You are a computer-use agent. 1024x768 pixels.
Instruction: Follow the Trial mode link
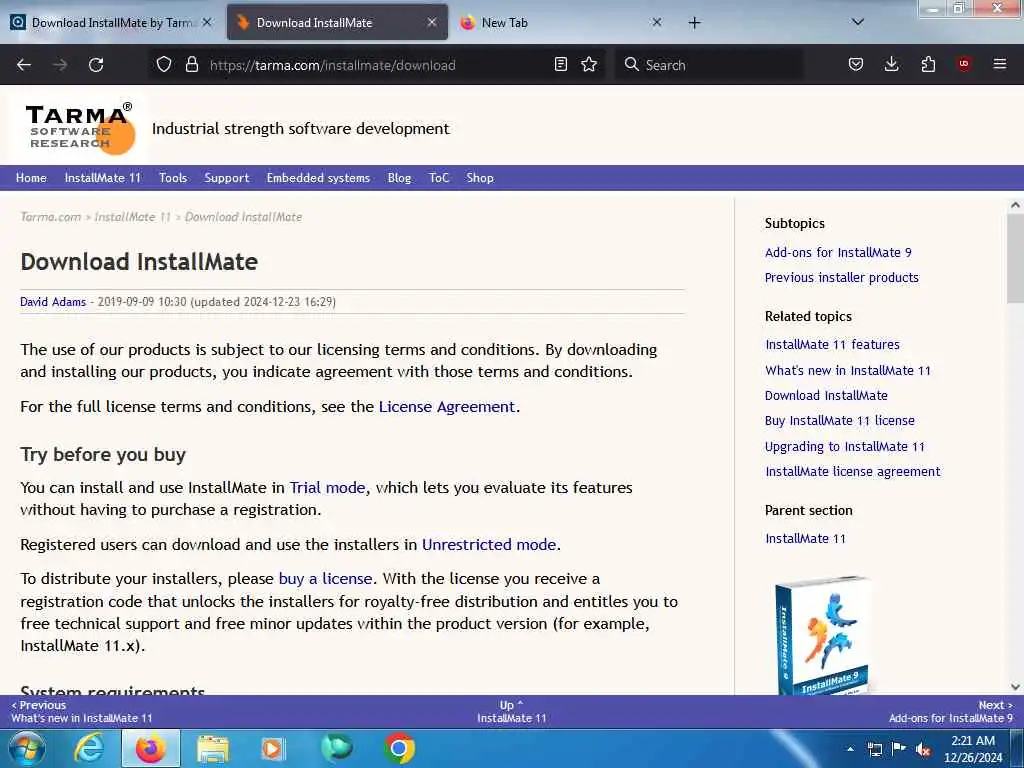pos(327,488)
